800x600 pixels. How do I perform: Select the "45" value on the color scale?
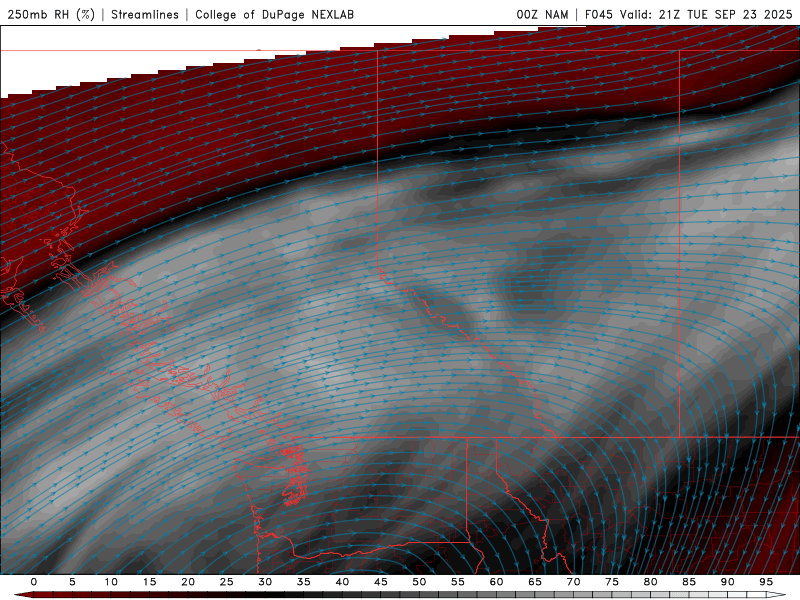click(381, 582)
